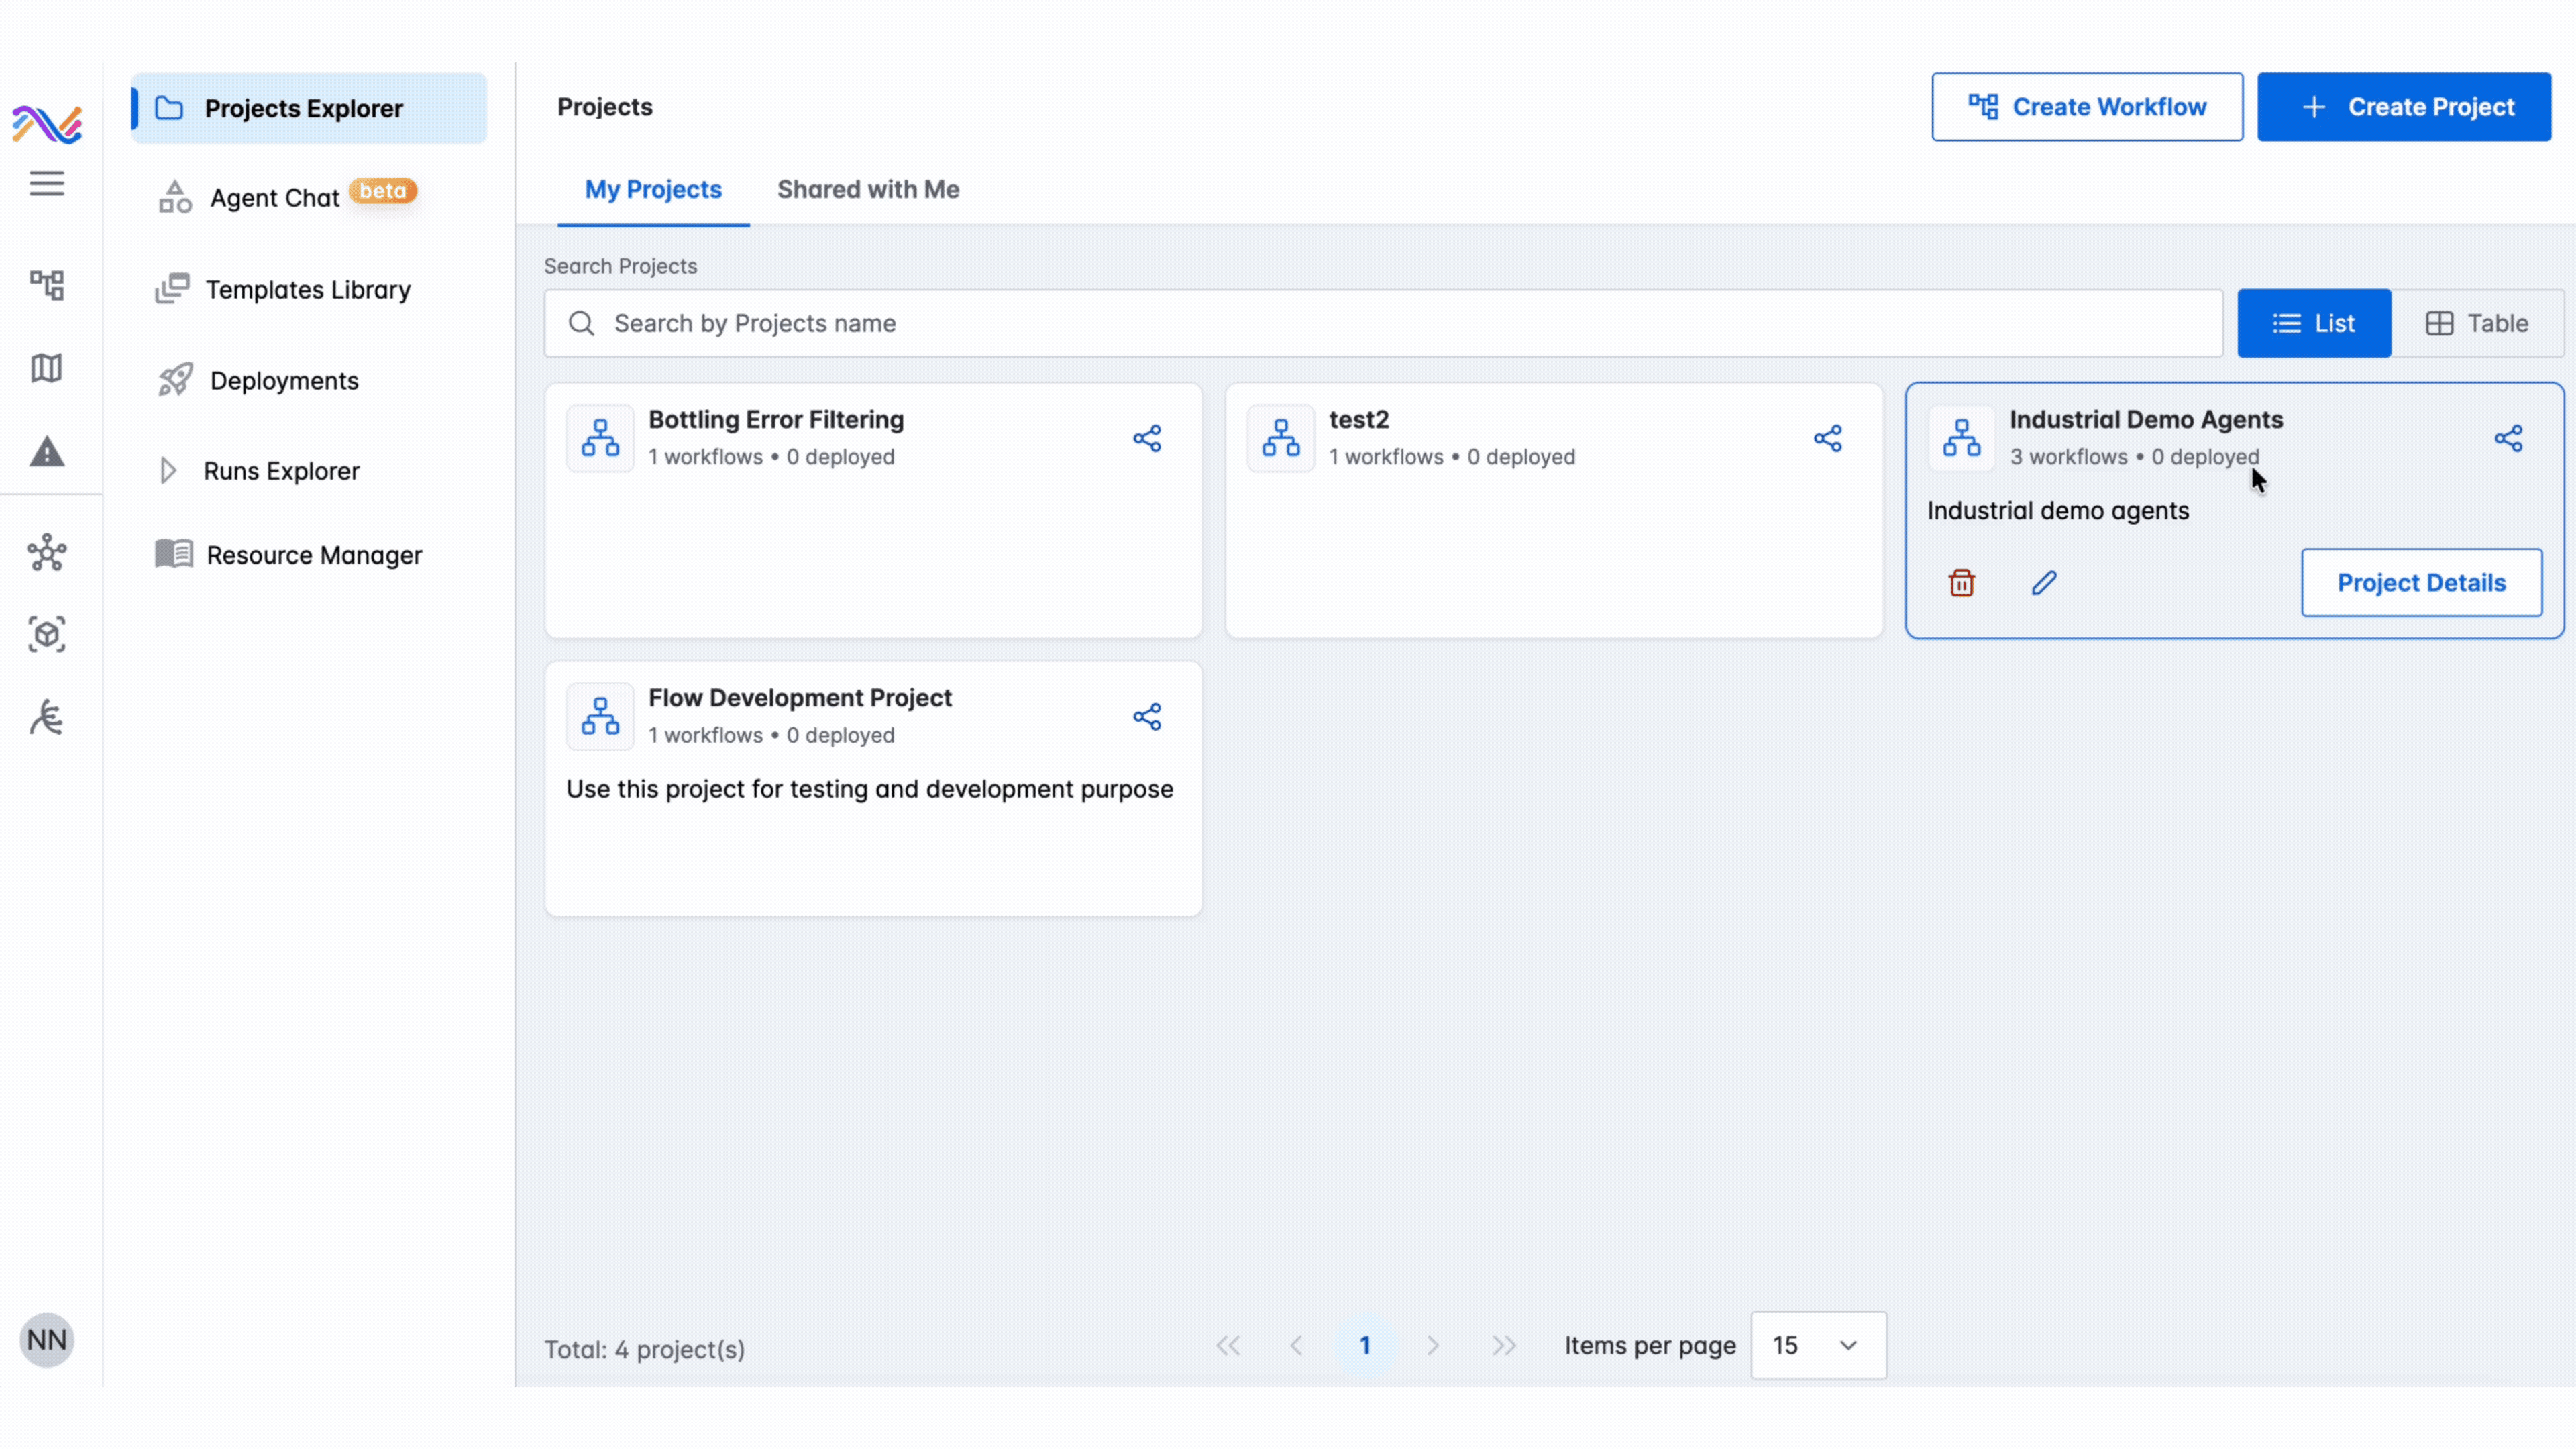Click delete trash icon on Industrial Demo Agents
Viewport: 2576px width, 1449px height.
click(1961, 583)
